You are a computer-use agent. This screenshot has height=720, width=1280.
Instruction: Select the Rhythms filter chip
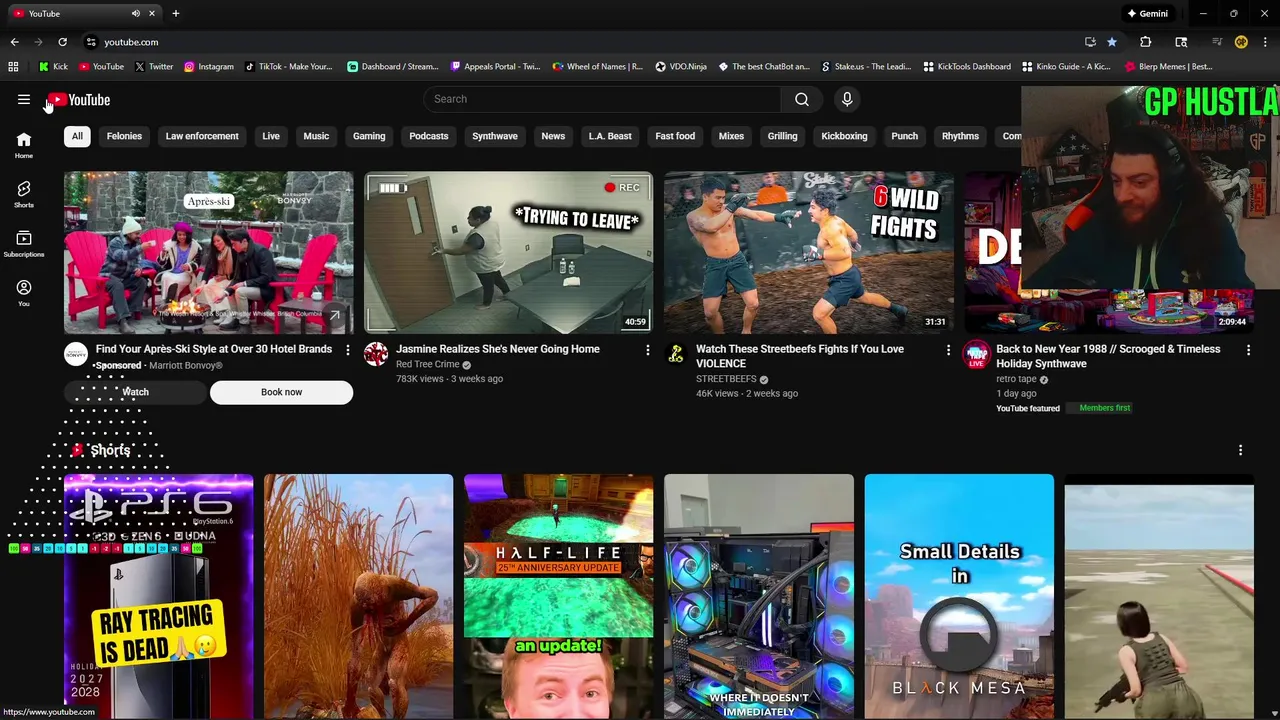click(x=960, y=136)
